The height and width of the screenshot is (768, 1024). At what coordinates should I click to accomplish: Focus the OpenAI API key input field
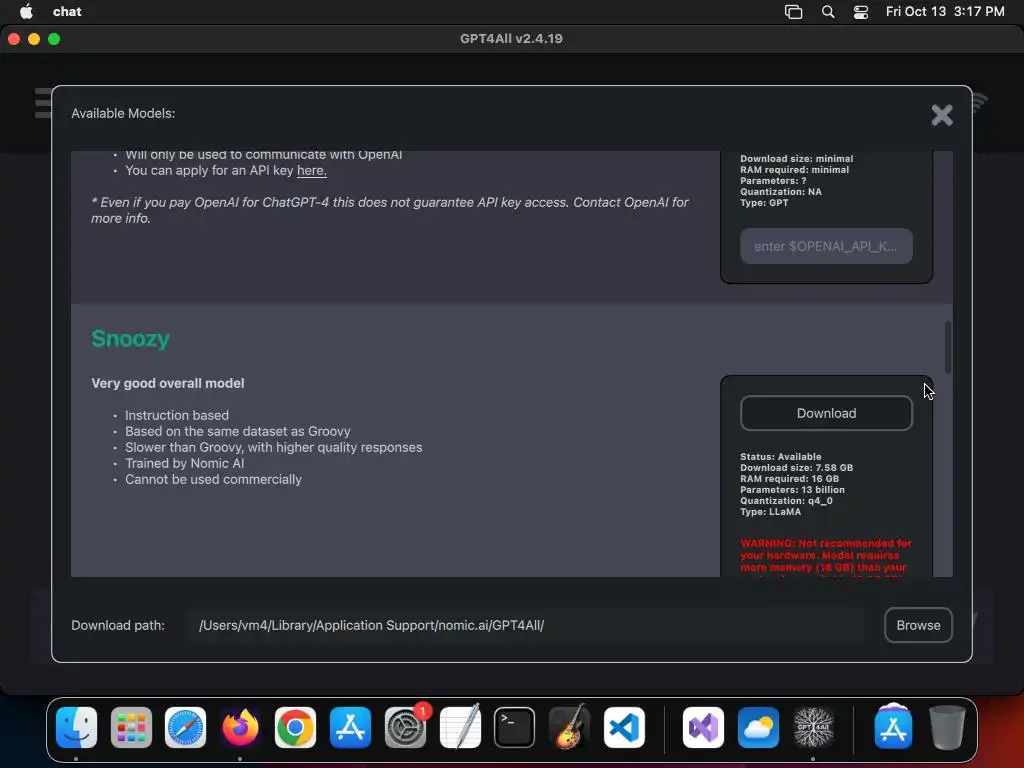[826, 246]
